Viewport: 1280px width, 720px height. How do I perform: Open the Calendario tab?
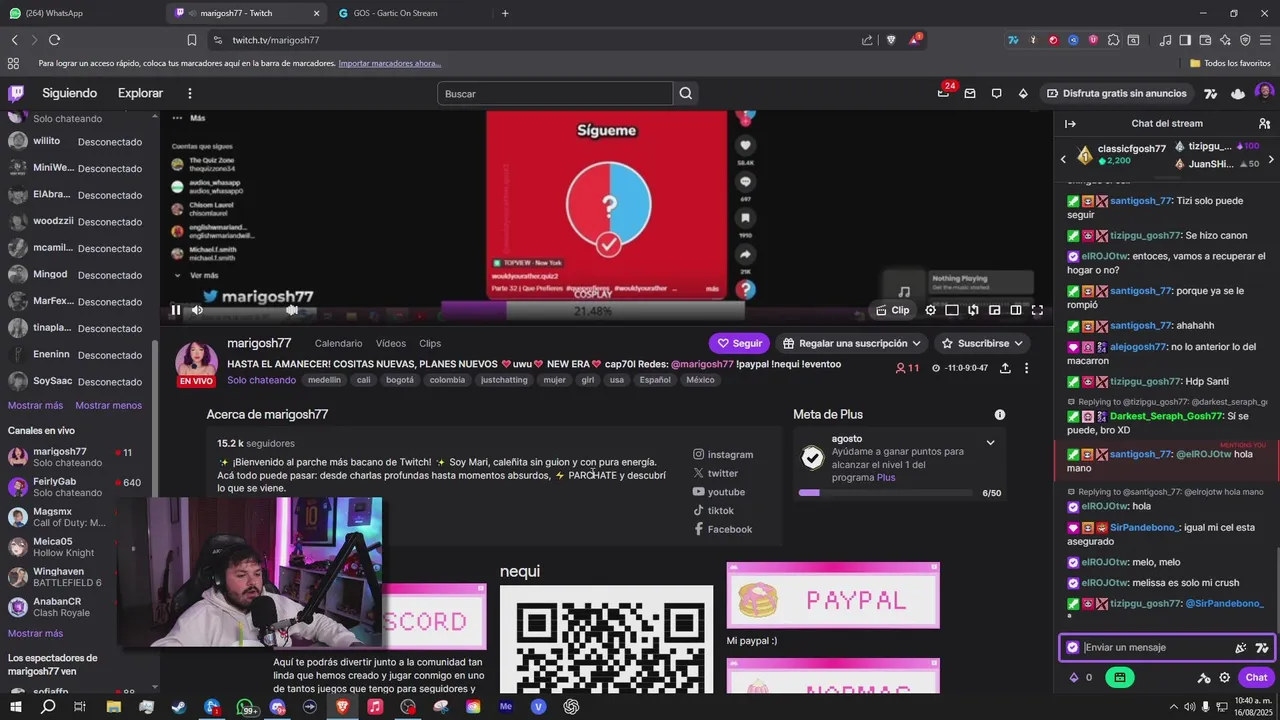click(338, 343)
